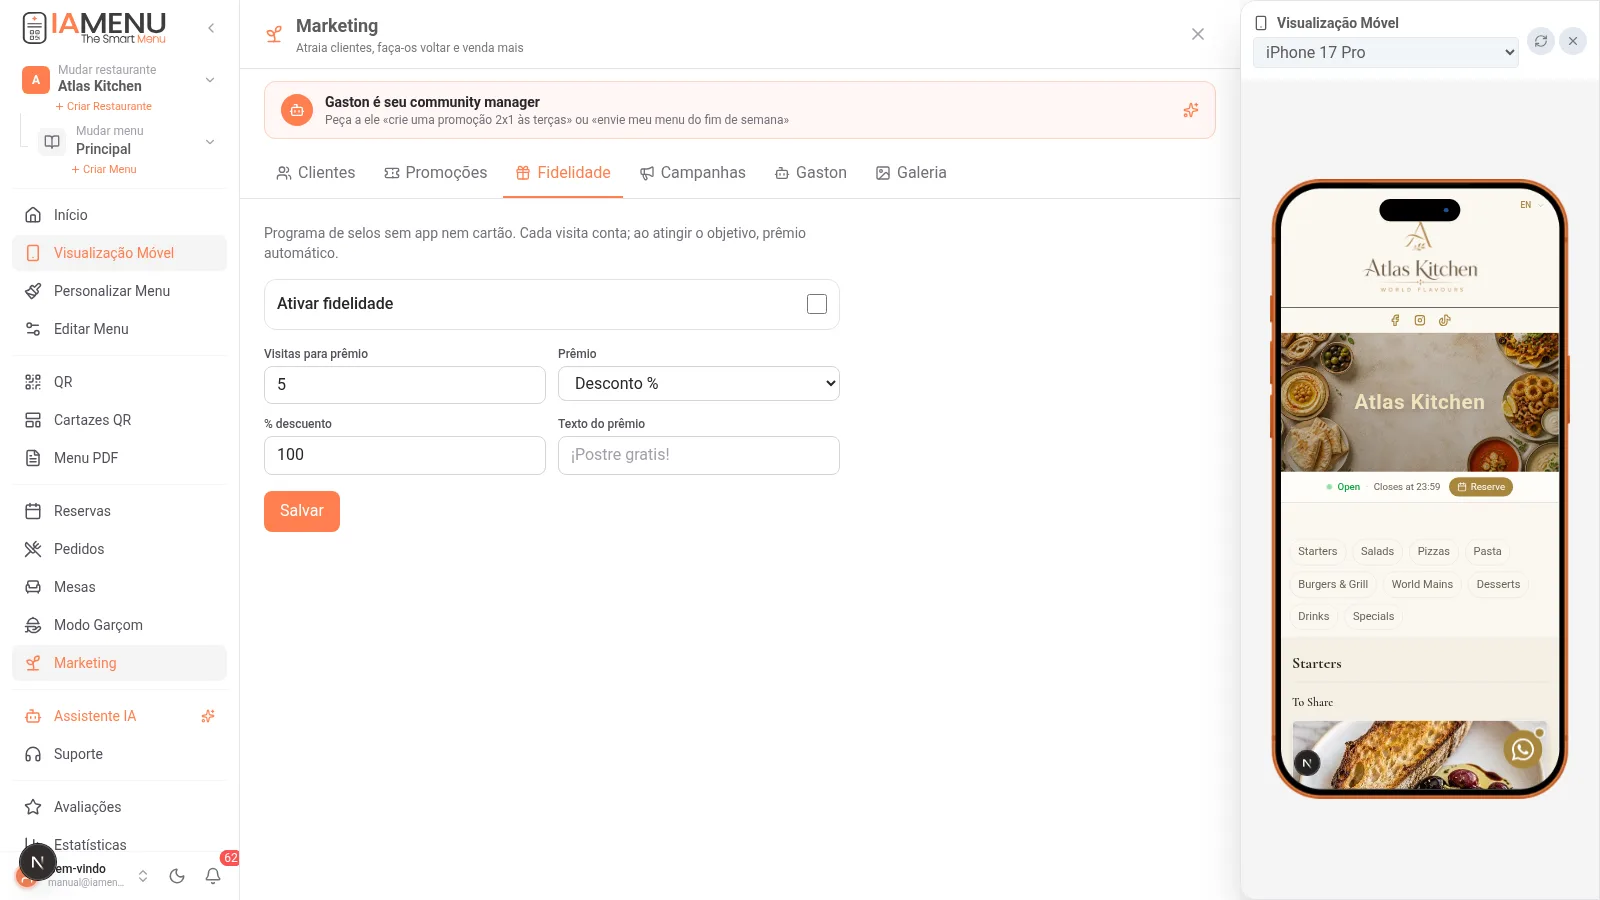Switch to the Promoções tab
The width and height of the screenshot is (1600, 900).
point(436,173)
